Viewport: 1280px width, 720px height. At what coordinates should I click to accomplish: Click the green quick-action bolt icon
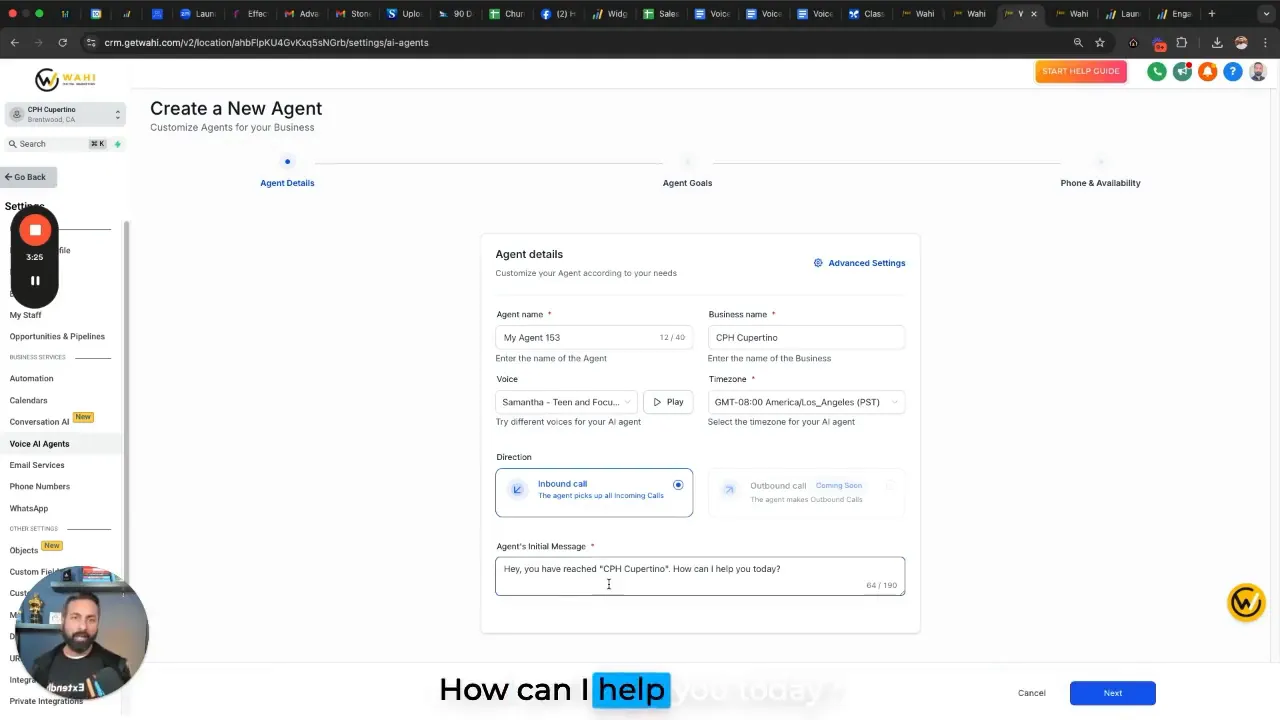click(x=117, y=144)
